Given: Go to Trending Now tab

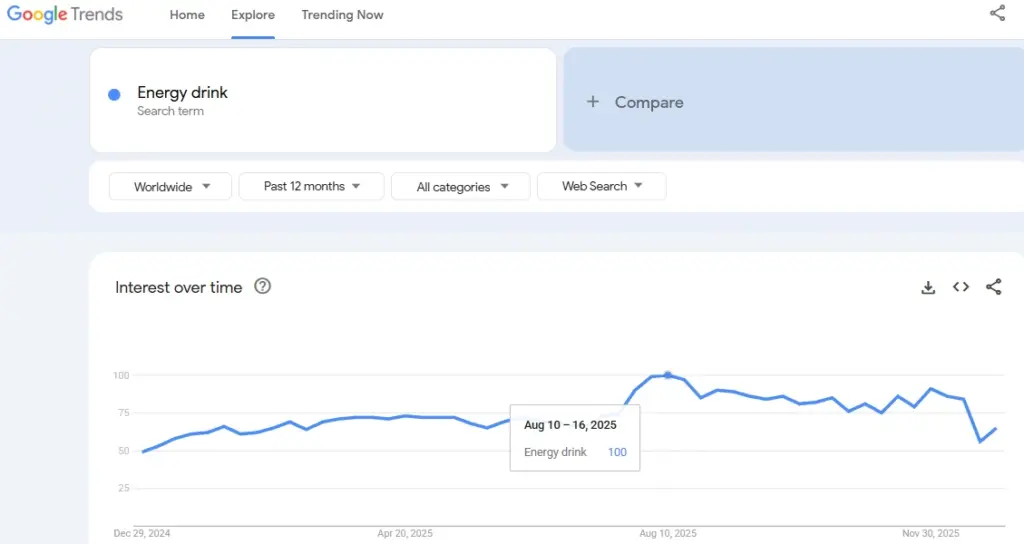Looking at the screenshot, I should pyautogui.click(x=342, y=15).
